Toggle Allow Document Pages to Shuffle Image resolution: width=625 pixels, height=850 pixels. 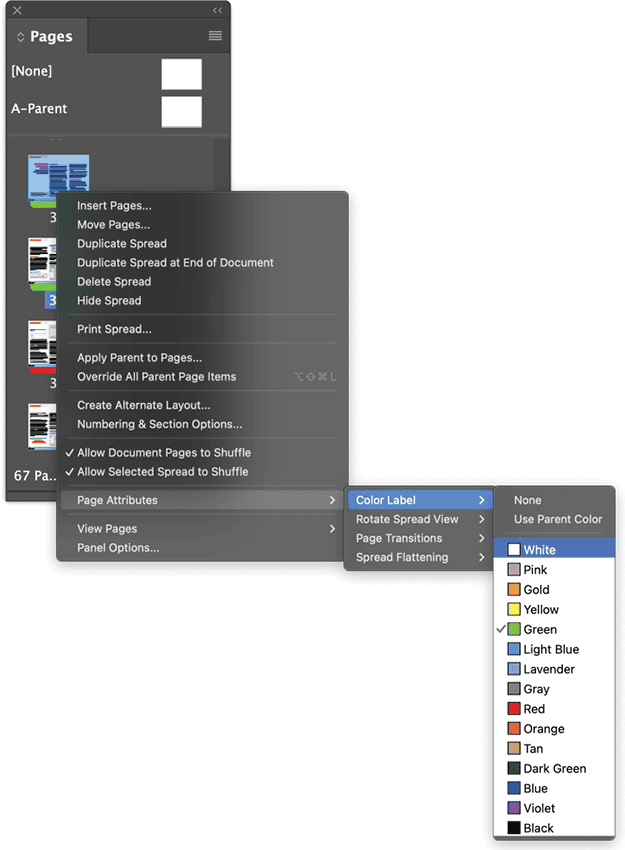(x=163, y=453)
